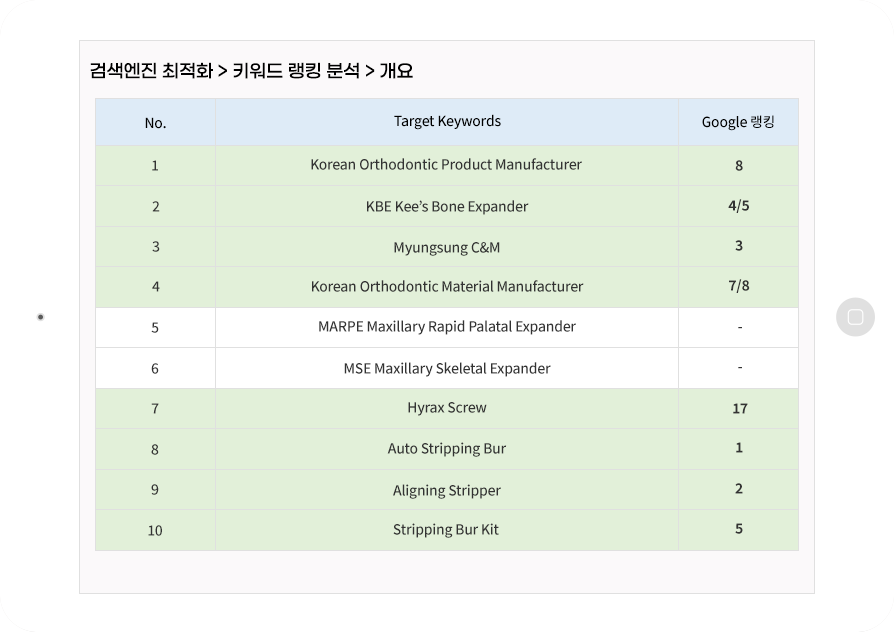
Task: Select the "Target Keywords" column header
Action: (447, 121)
